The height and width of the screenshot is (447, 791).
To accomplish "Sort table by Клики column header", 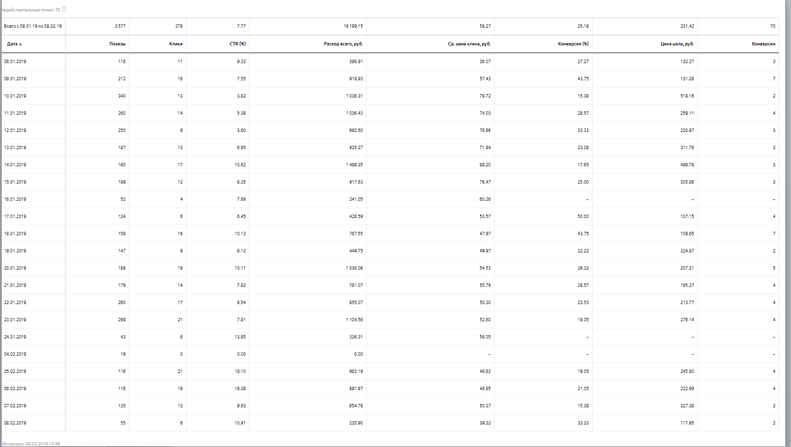I will click(x=176, y=44).
